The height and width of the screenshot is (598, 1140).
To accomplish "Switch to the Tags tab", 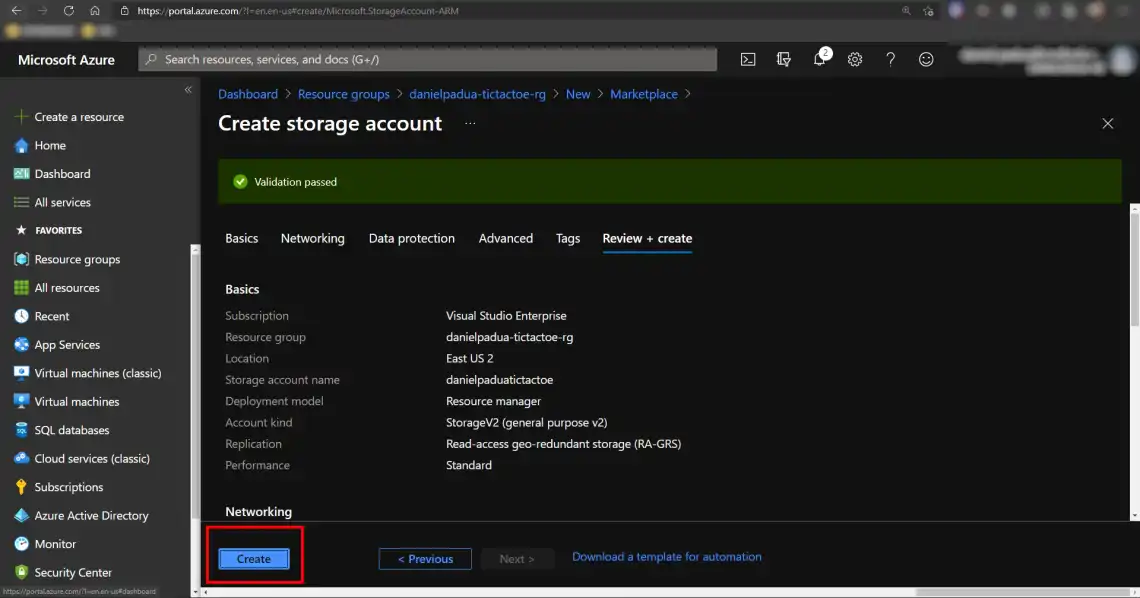I will pos(567,238).
